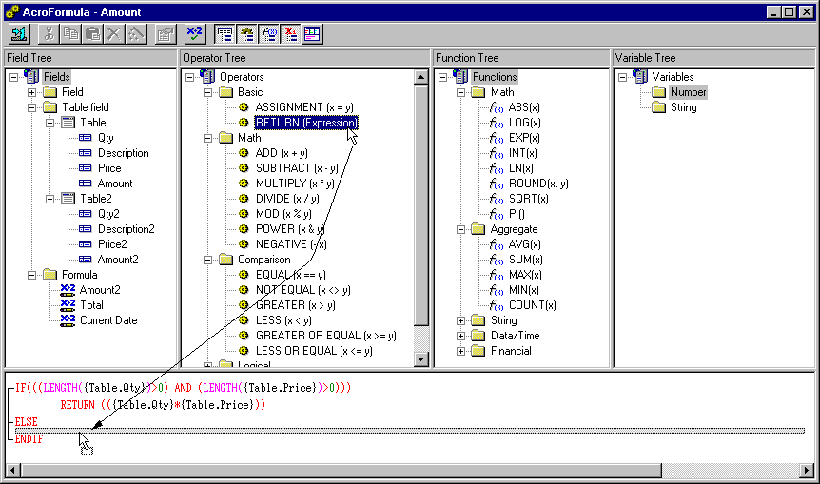Viewport: 820px width, 484px height.
Task: Toggle the Field Tree pane toolbar button
Action: [225, 34]
